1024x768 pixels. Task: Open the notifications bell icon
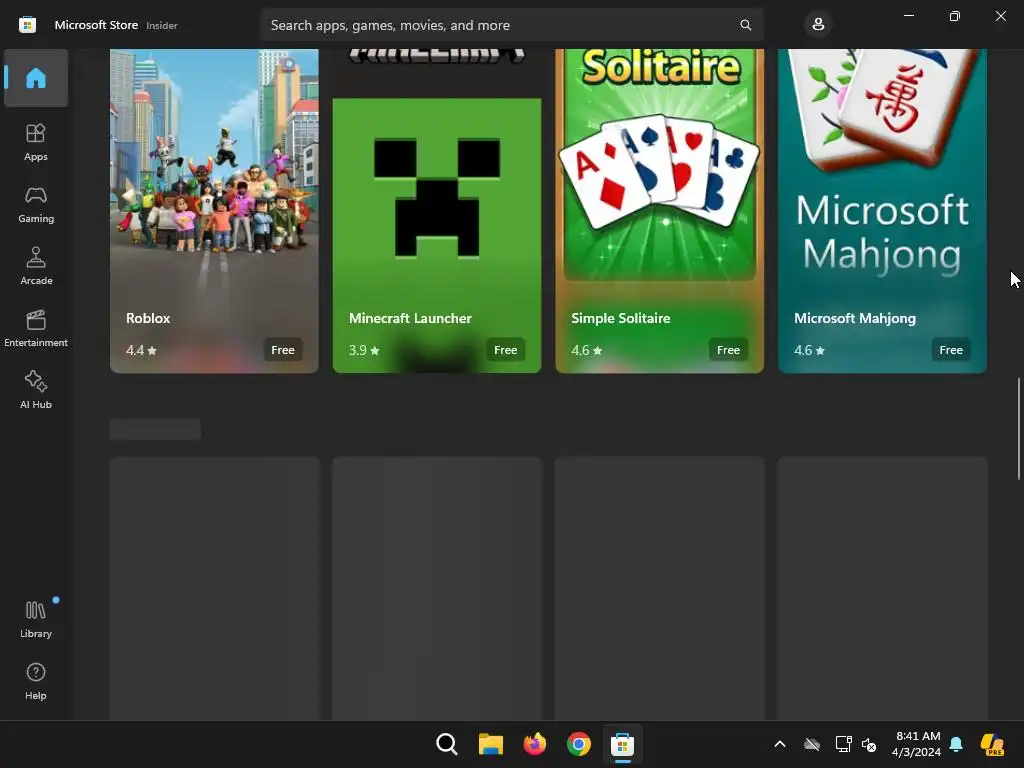[x=956, y=744]
